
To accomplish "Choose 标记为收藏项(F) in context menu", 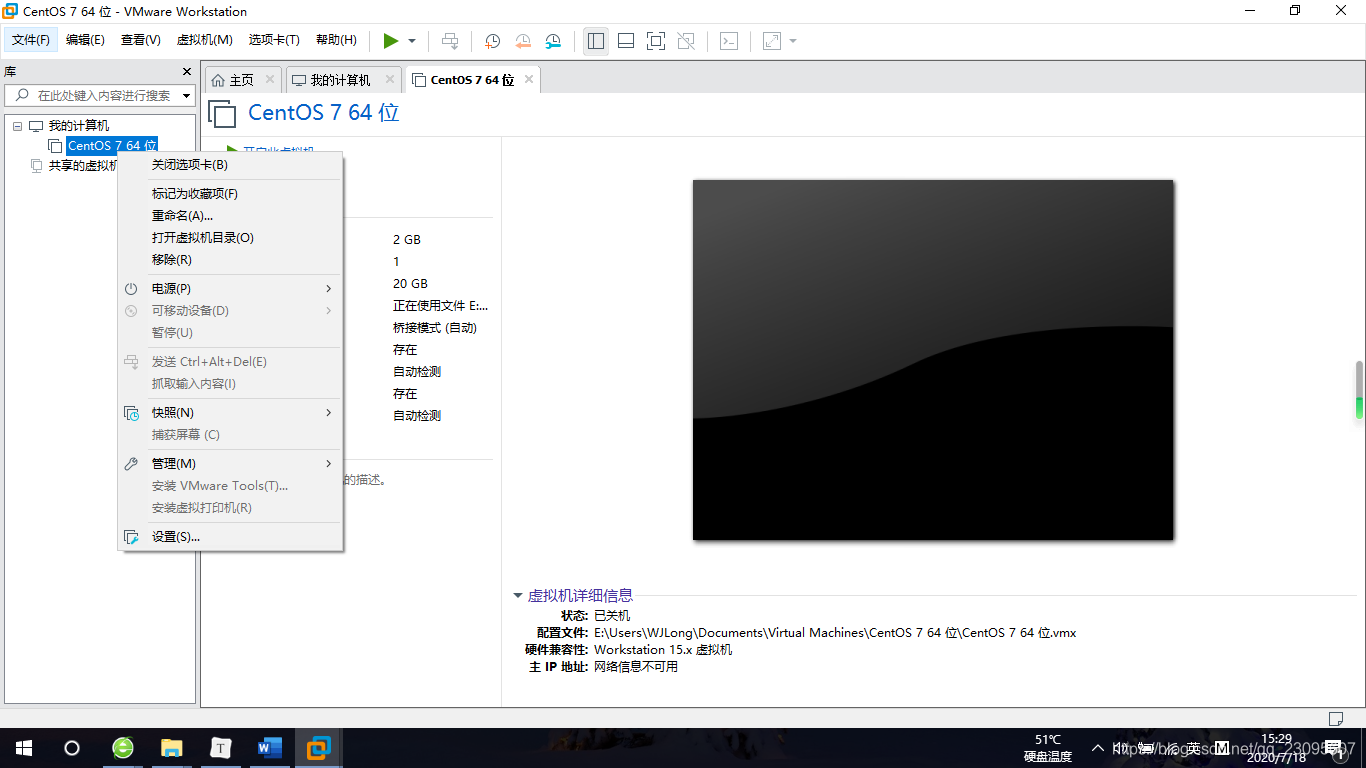I will 231,194.
